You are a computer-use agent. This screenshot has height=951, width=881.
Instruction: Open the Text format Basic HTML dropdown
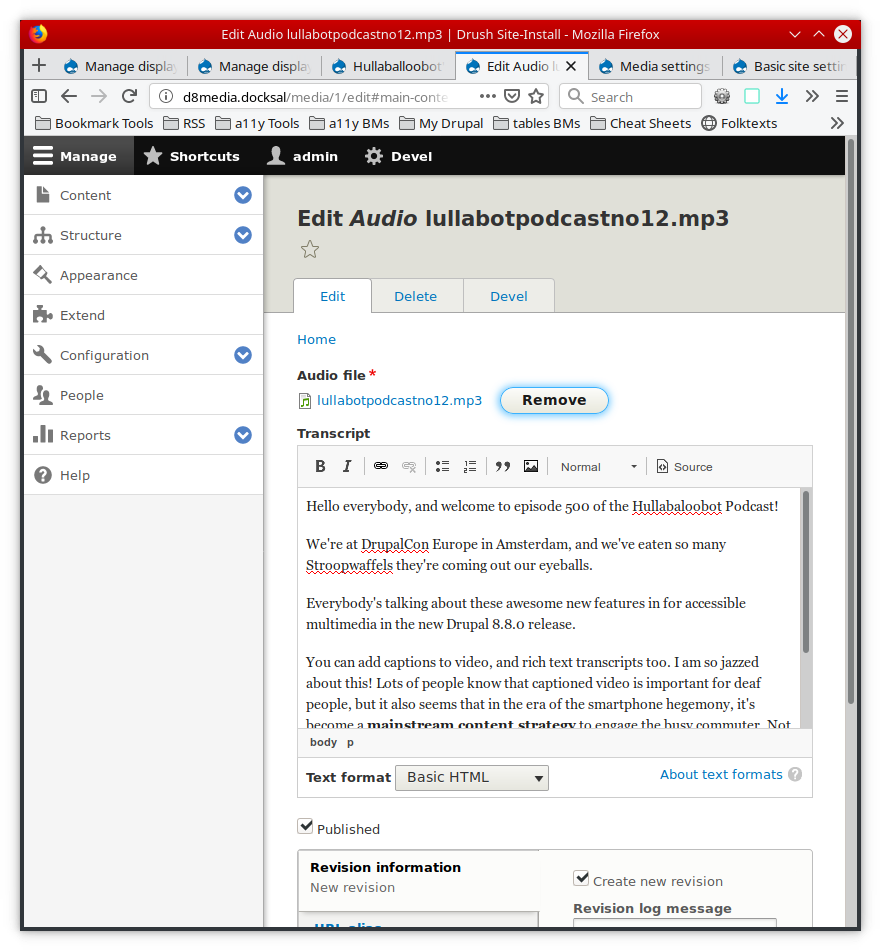[x=472, y=778]
